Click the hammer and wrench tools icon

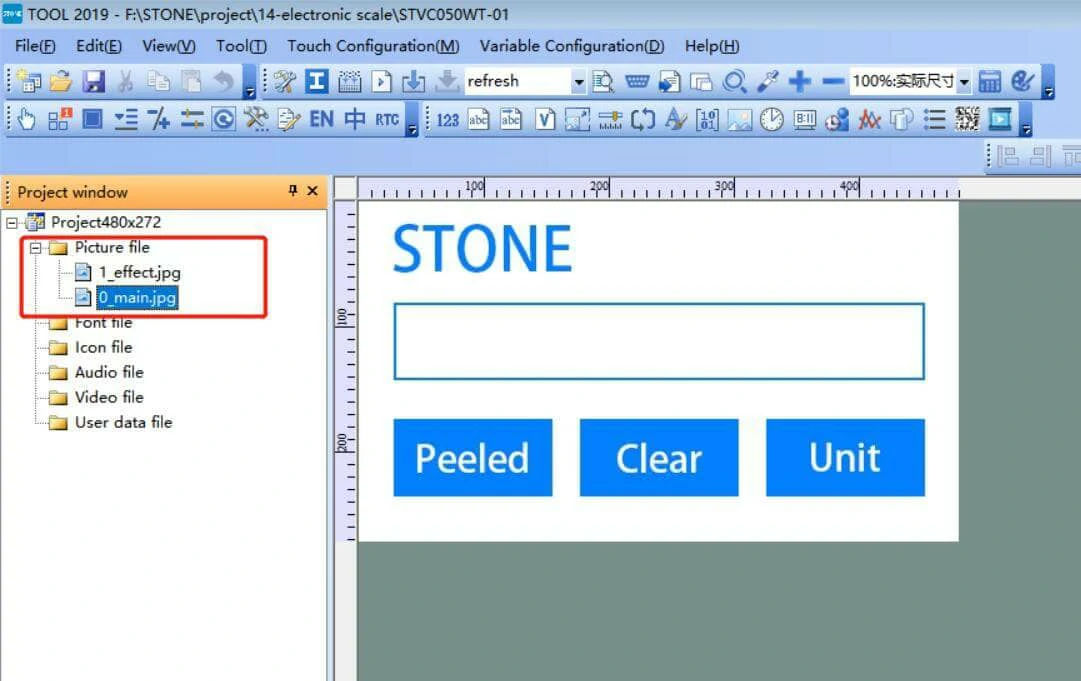pyautogui.click(x=256, y=119)
